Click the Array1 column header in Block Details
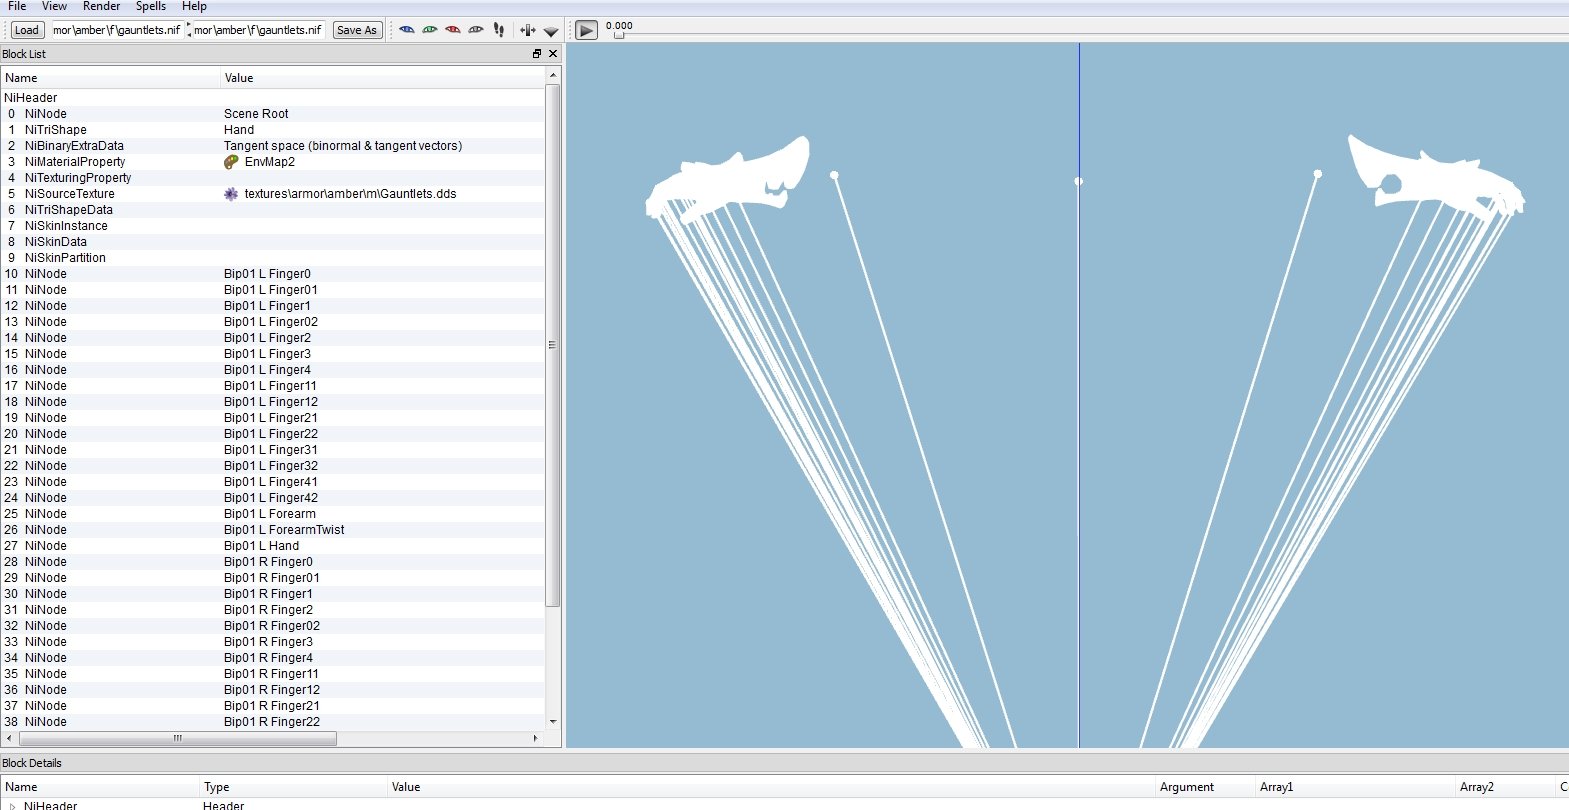Screen dimensions: 1569x810 click(x=1355, y=787)
